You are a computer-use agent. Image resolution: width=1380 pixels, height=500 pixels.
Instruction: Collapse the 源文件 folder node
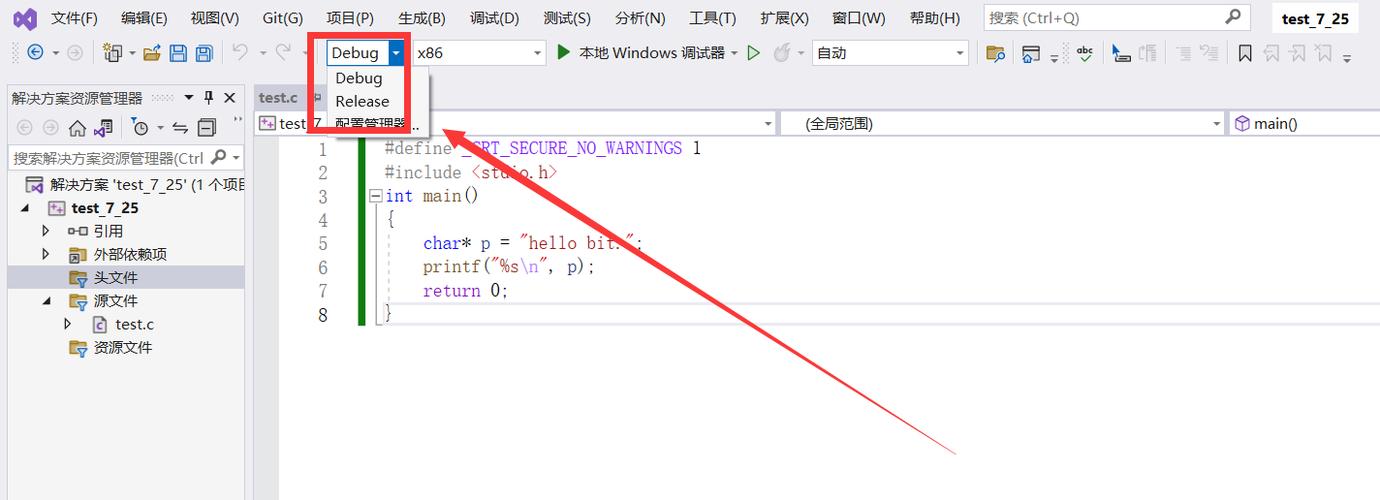click(x=46, y=300)
